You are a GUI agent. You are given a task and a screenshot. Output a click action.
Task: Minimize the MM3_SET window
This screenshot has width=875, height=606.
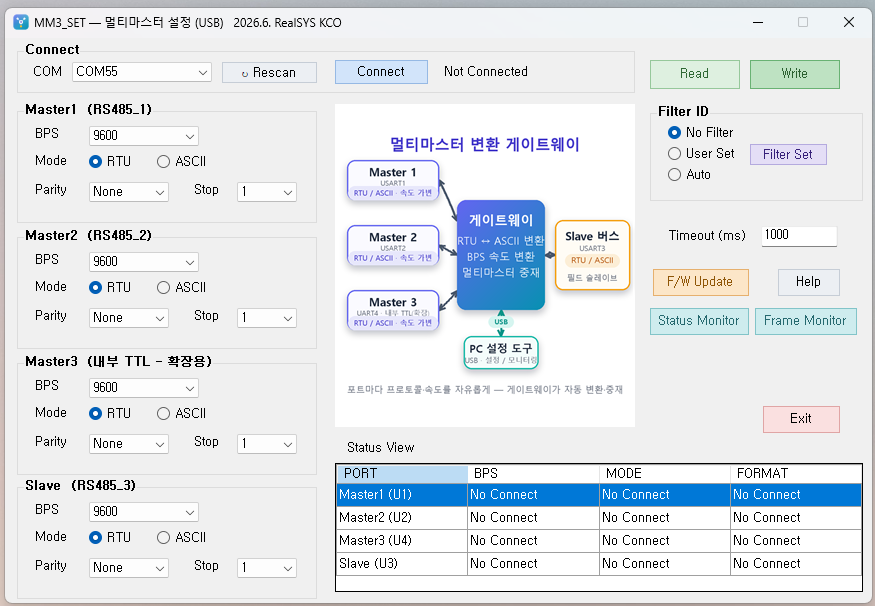pos(758,22)
